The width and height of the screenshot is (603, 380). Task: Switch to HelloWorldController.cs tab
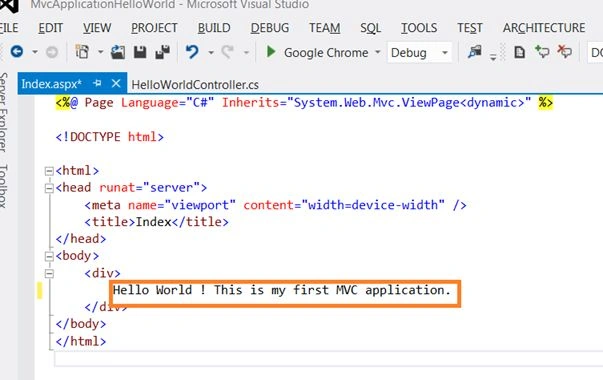[x=195, y=85]
